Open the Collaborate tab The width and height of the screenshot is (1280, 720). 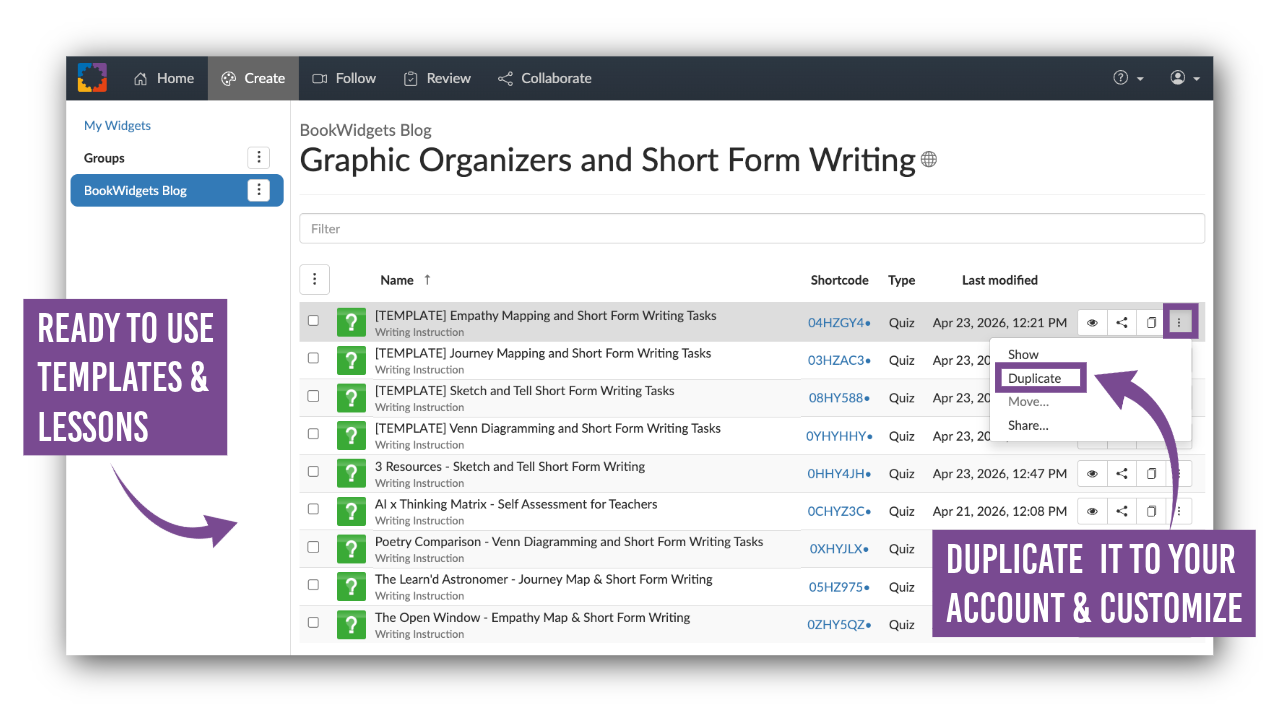coord(545,78)
